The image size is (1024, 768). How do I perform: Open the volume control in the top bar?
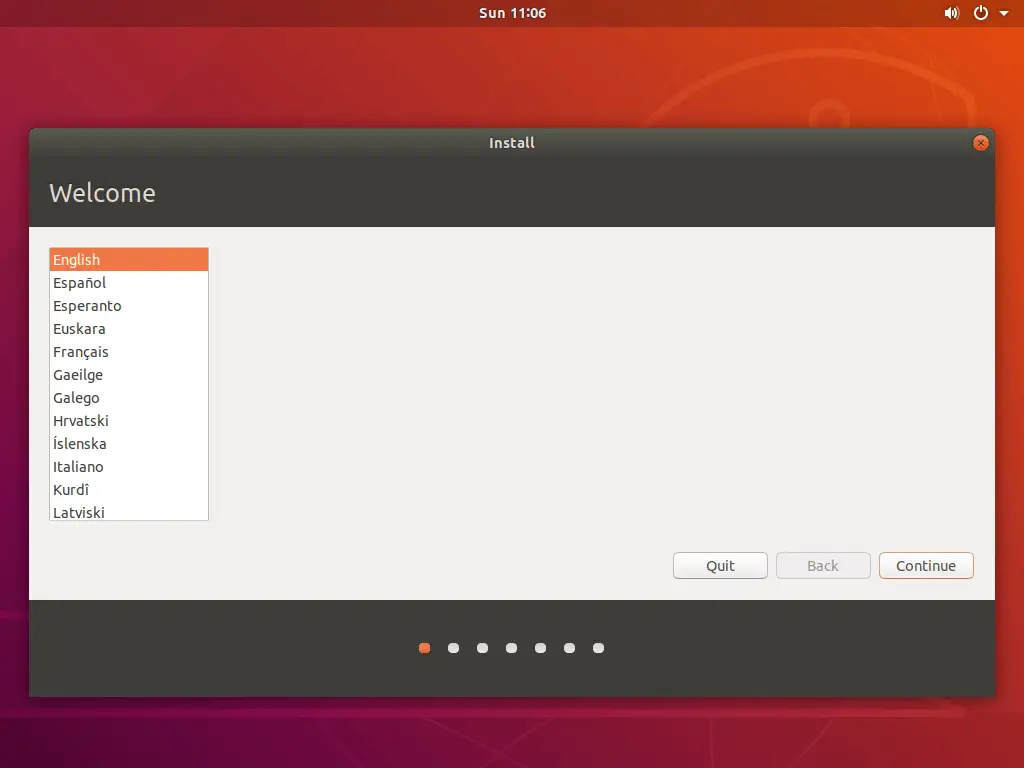(952, 13)
